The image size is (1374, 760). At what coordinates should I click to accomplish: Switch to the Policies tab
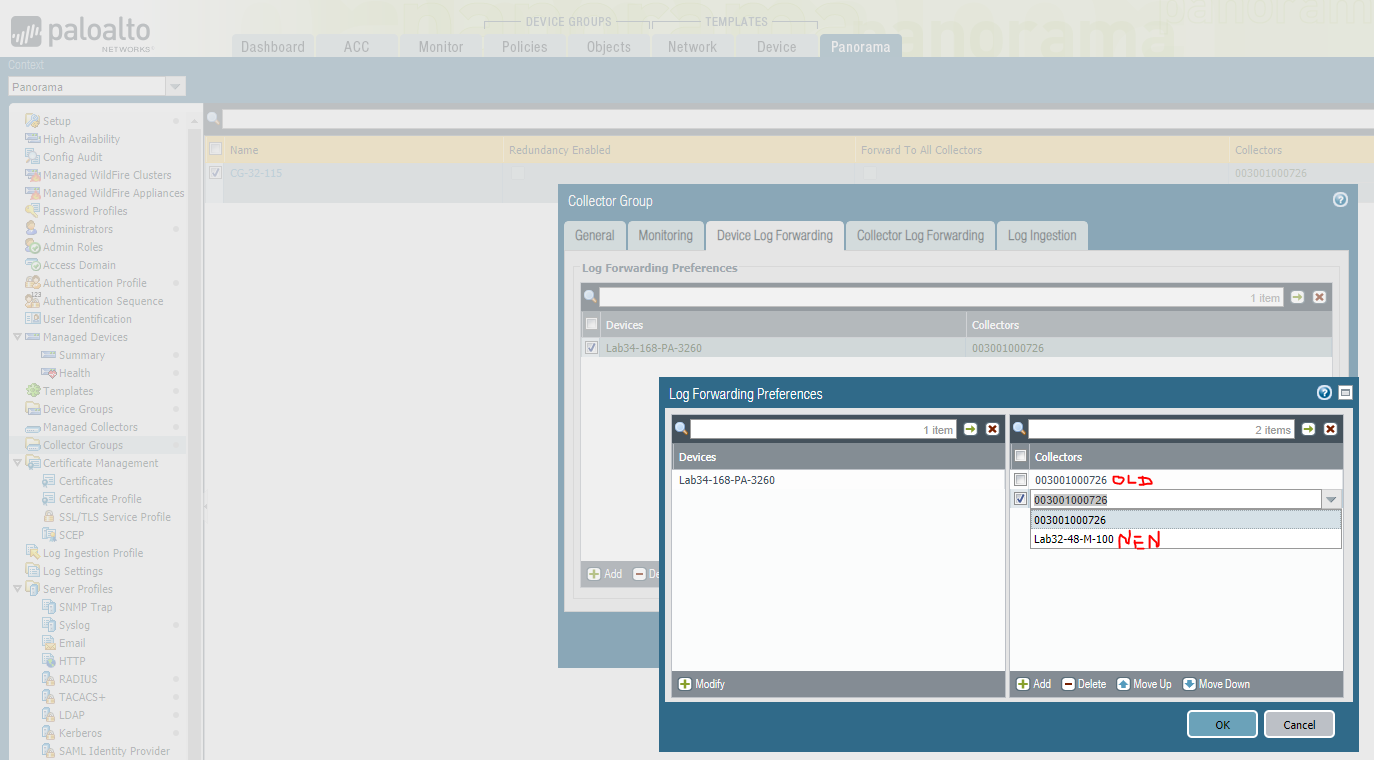click(x=525, y=46)
